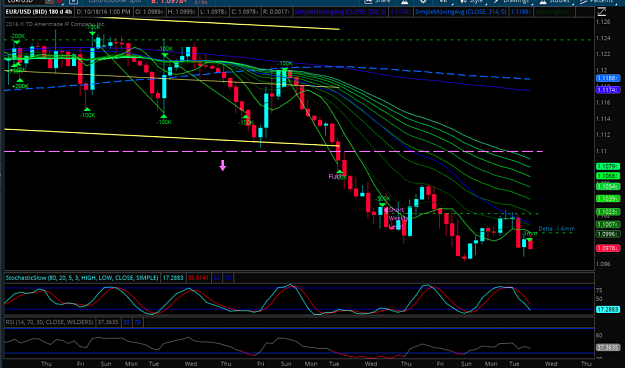Click the EUR/USD (BID) 180 d 4h label
The width and height of the screenshot is (625, 368).
[39, 12]
